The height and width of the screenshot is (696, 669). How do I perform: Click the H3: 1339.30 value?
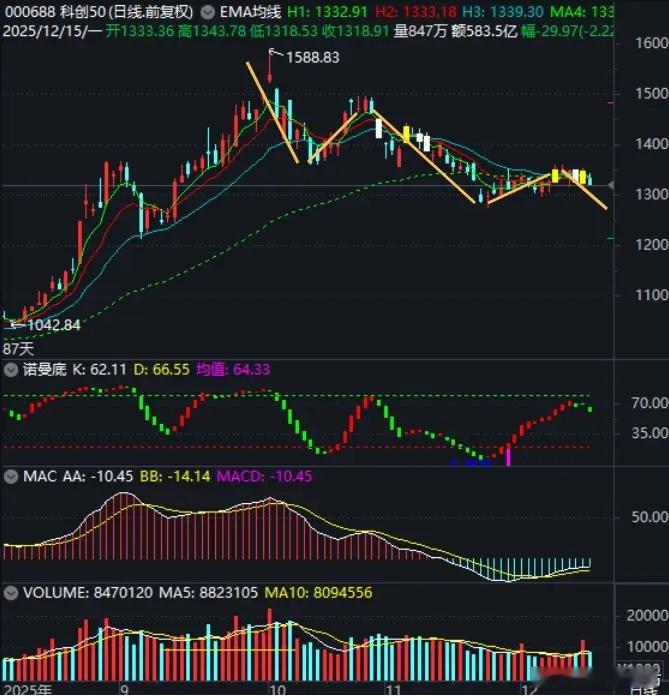(x=503, y=12)
